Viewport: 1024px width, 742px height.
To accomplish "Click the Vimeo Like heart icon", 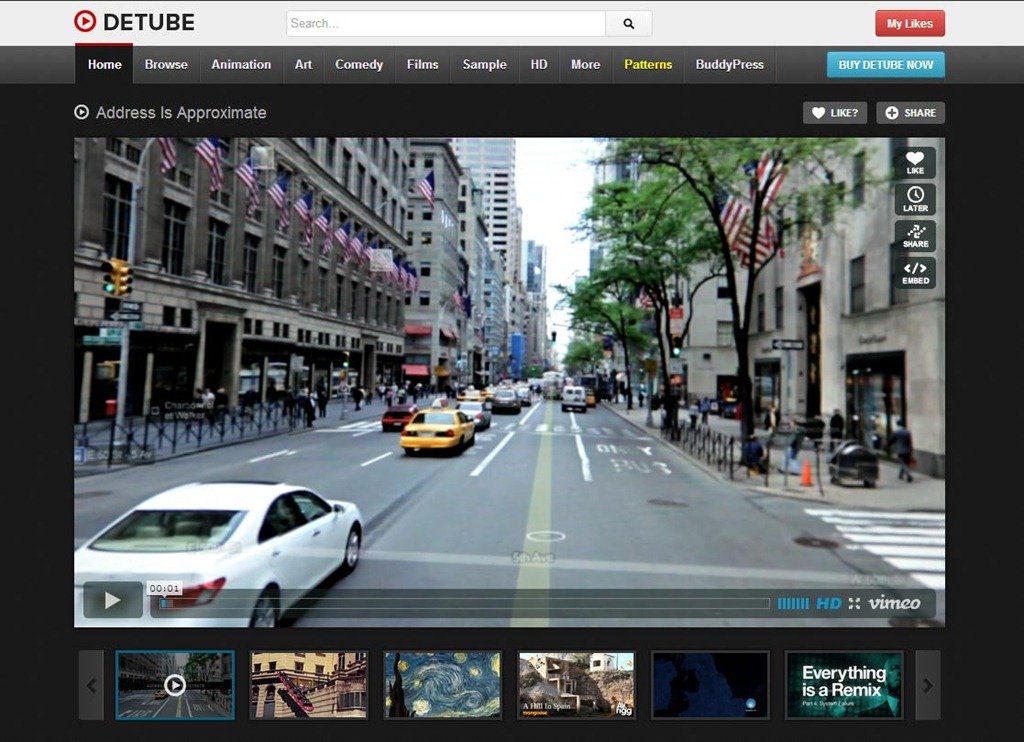I will [x=915, y=162].
